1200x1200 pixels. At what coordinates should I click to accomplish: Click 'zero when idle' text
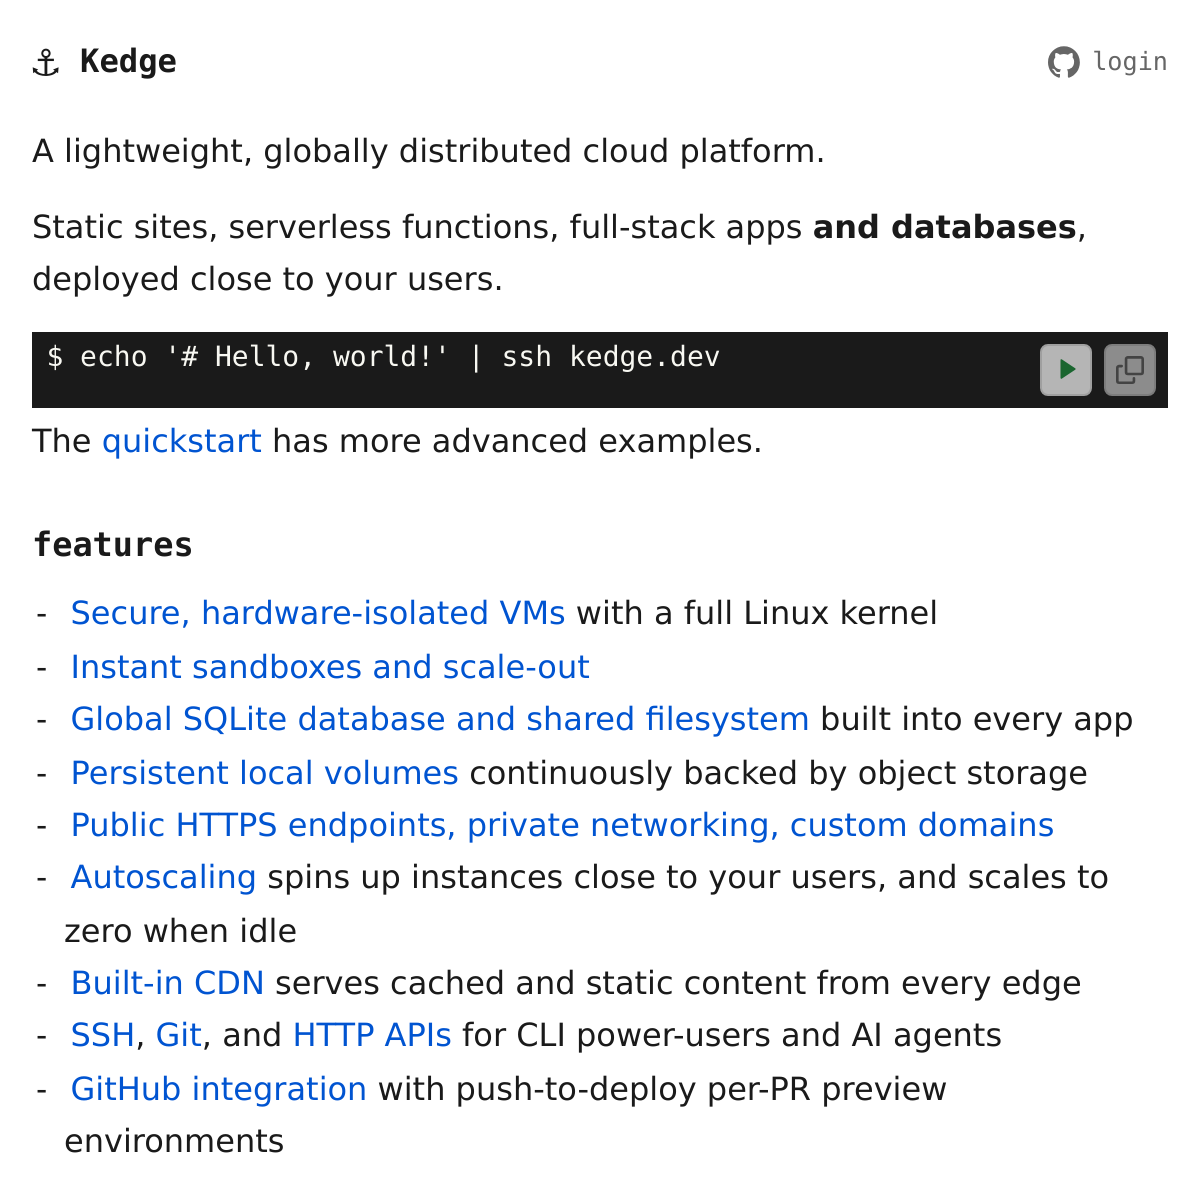180,931
